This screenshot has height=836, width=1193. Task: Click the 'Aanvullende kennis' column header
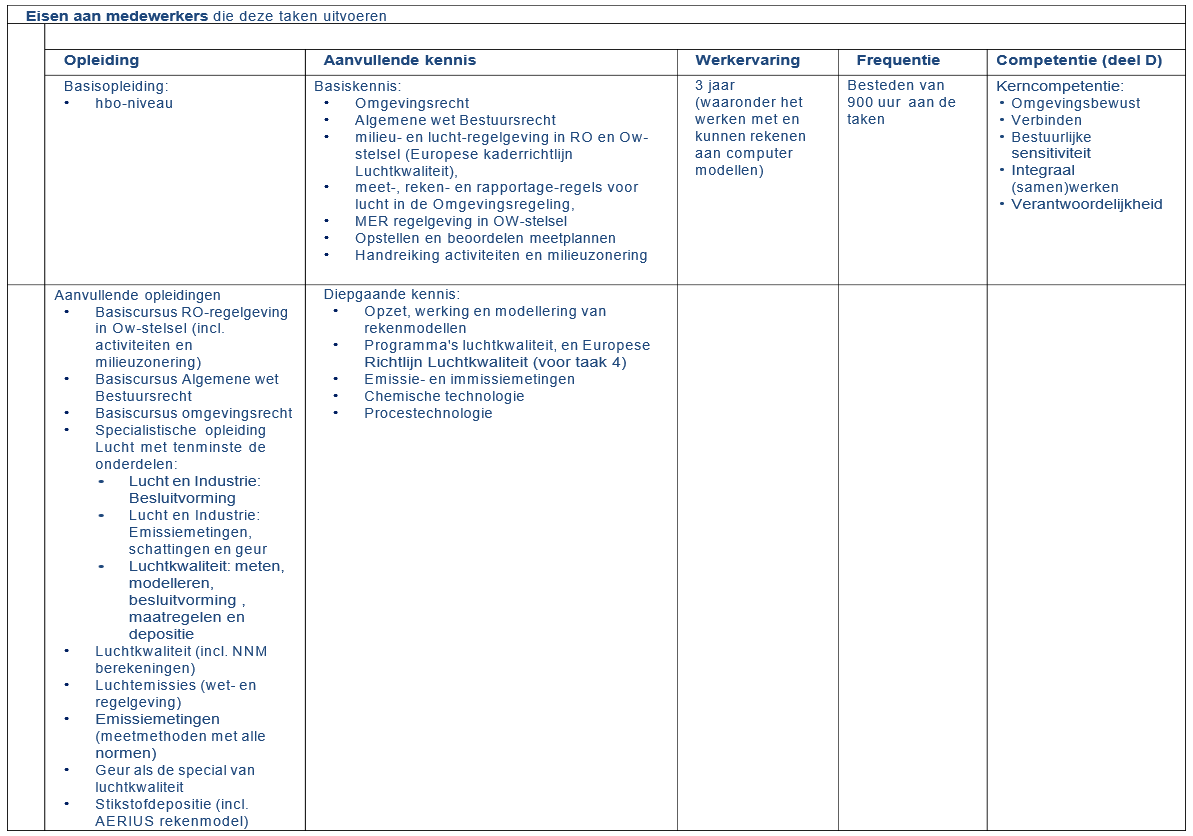(399, 60)
